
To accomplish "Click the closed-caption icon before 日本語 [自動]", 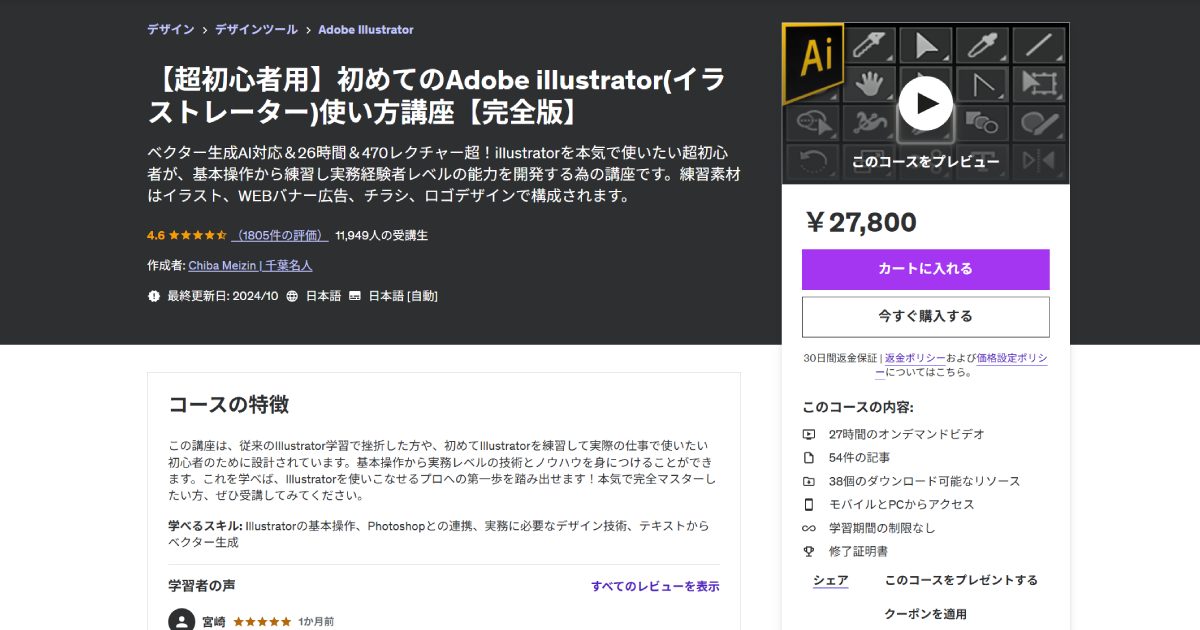I will coord(355,296).
